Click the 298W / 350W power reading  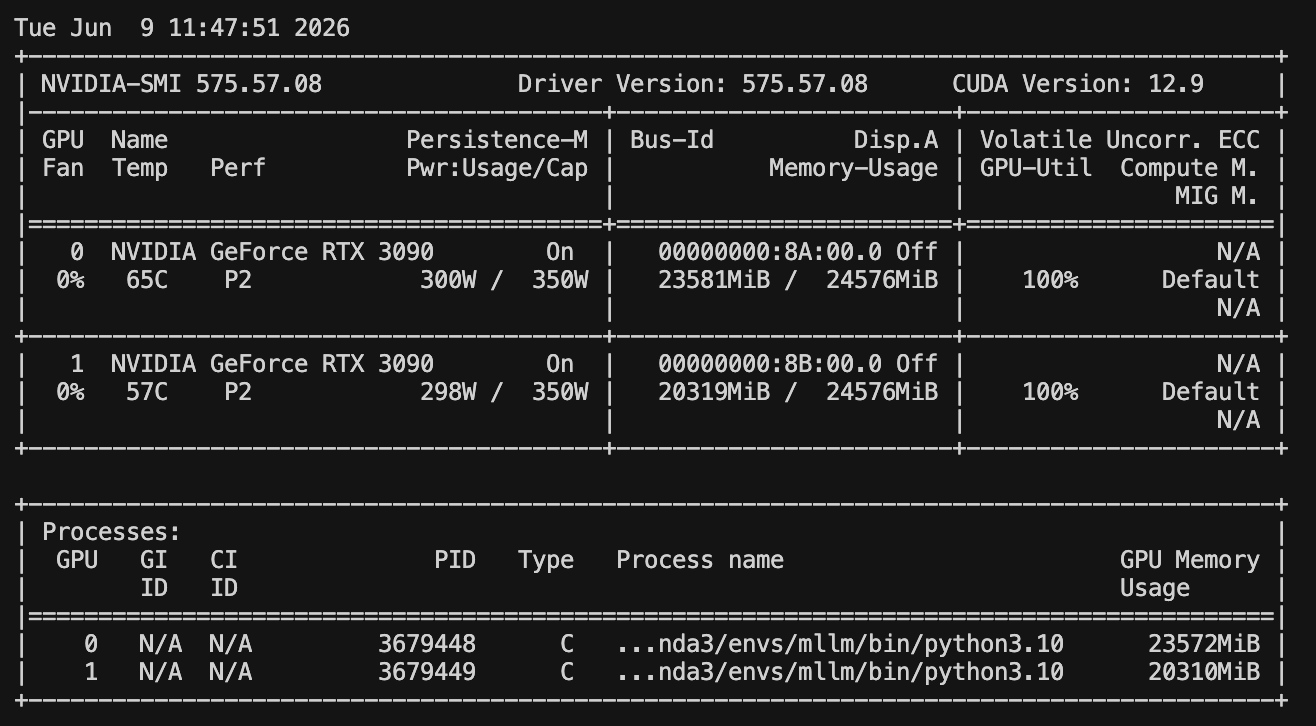click(x=504, y=391)
